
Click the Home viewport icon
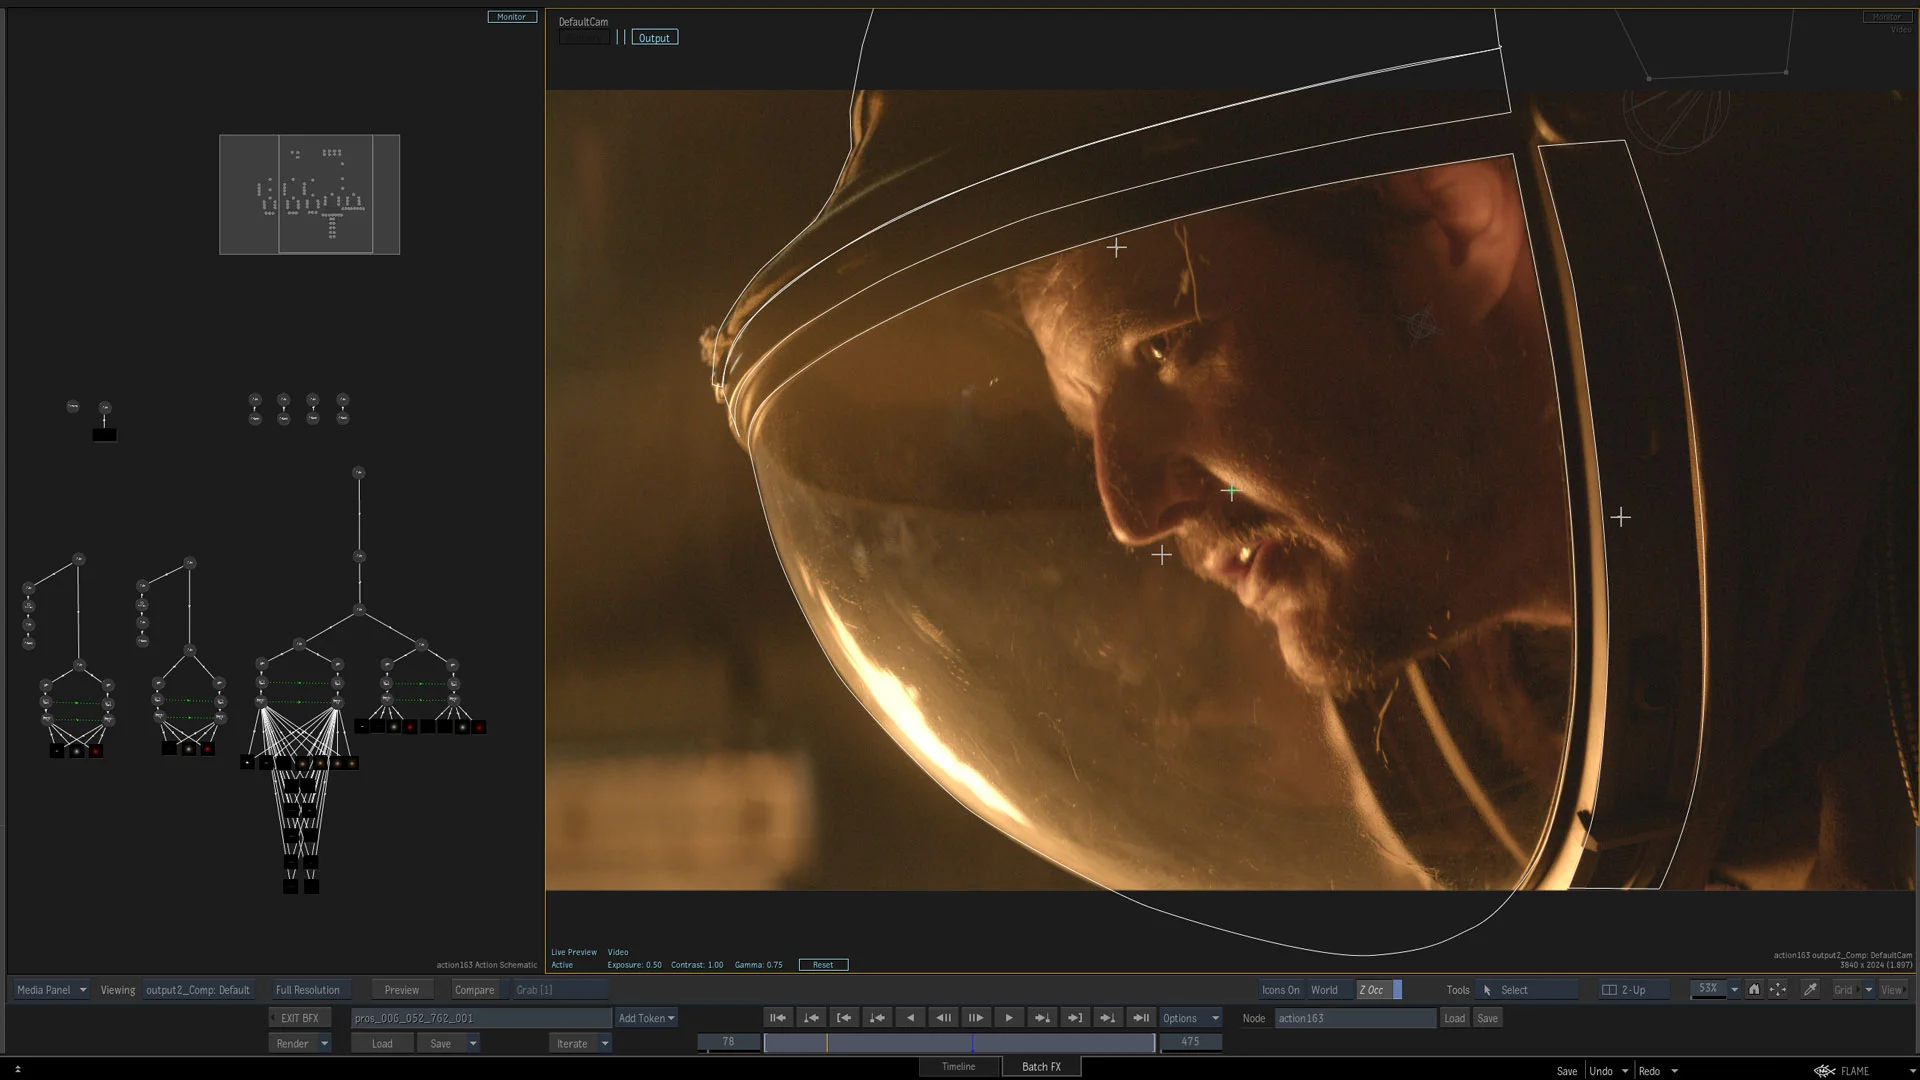[x=1754, y=990]
